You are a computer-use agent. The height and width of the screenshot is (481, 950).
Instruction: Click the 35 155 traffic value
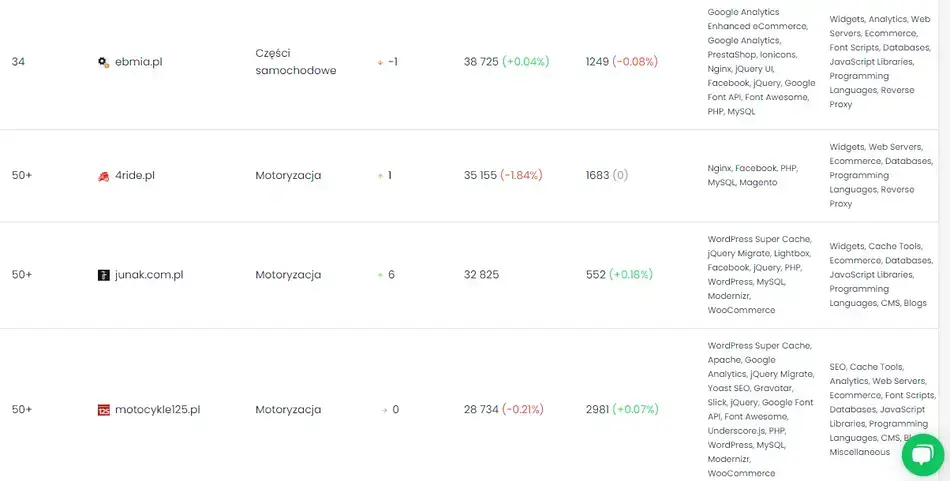(x=481, y=176)
